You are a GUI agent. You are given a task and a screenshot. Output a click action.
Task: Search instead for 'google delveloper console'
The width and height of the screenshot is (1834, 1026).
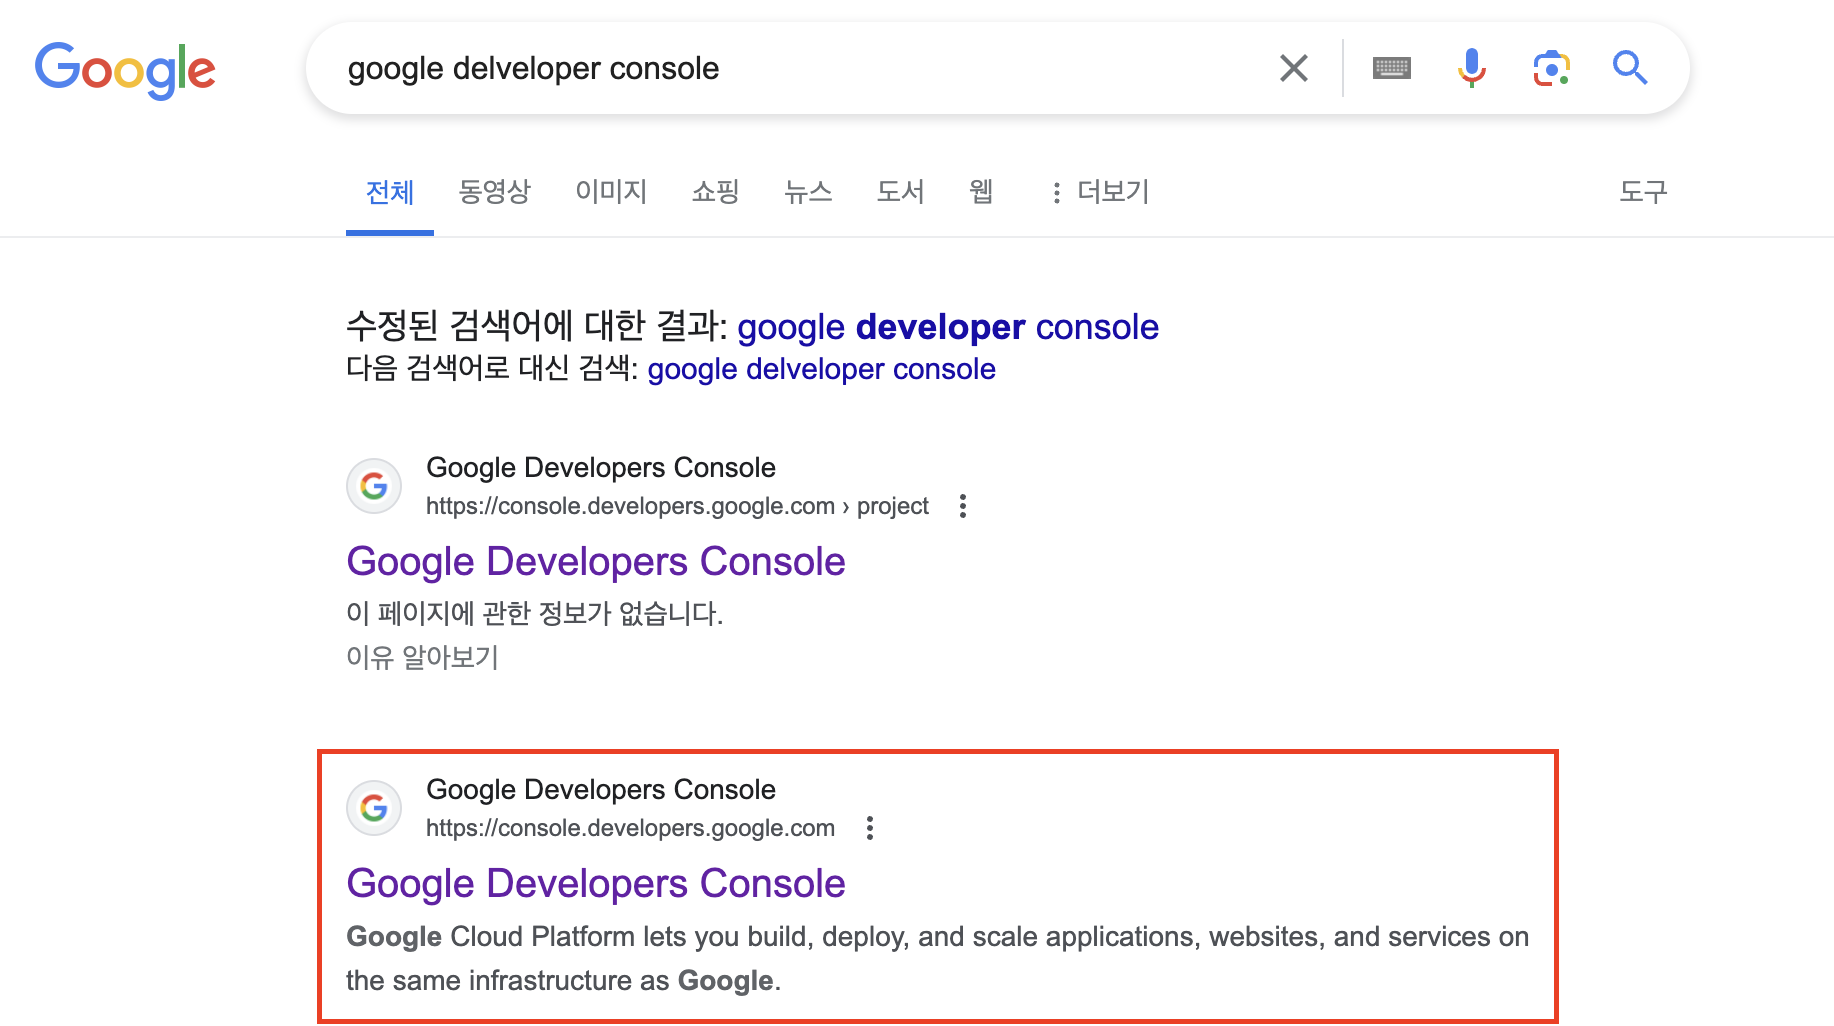821,369
